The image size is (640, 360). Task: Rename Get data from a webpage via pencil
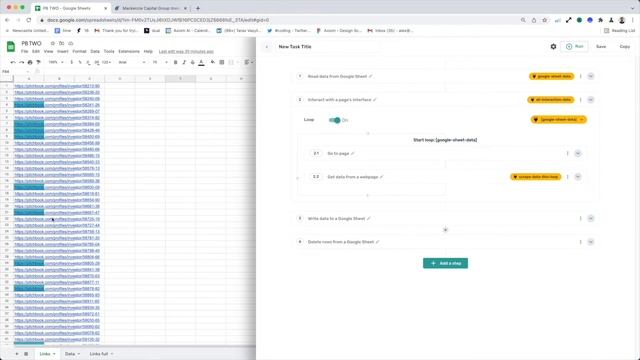(x=382, y=177)
